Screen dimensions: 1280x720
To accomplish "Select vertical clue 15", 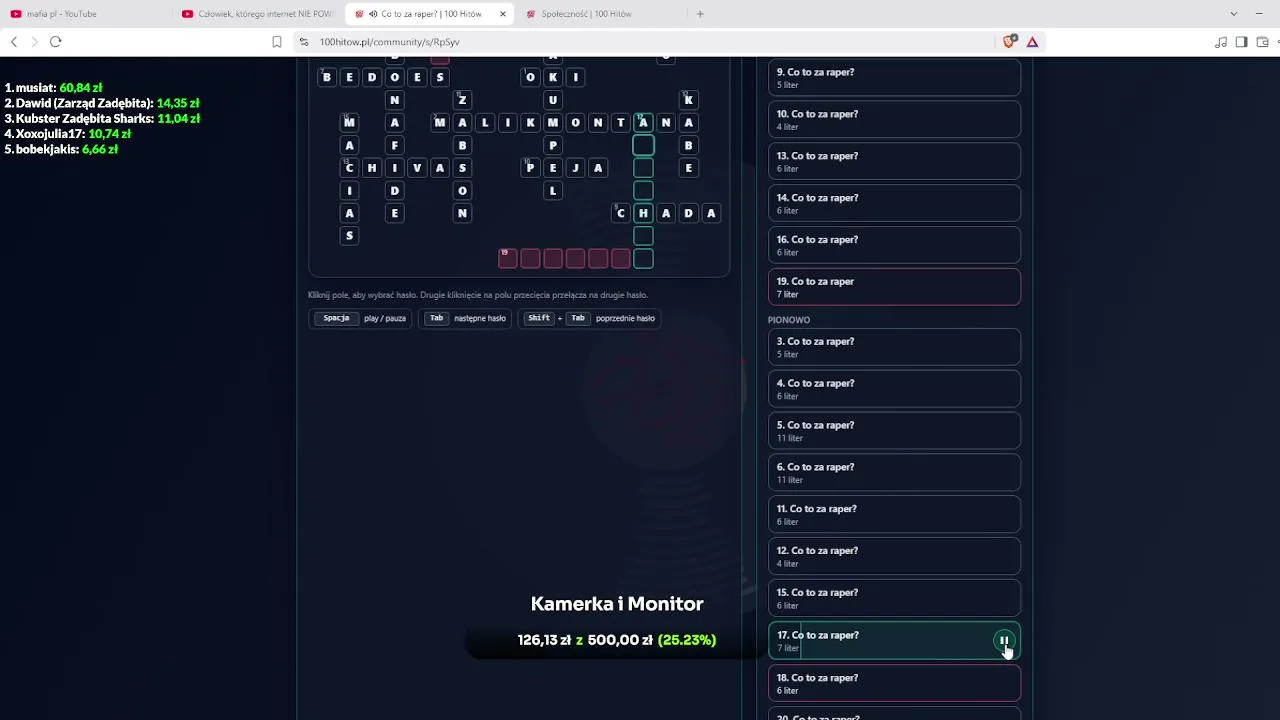I will point(894,599).
